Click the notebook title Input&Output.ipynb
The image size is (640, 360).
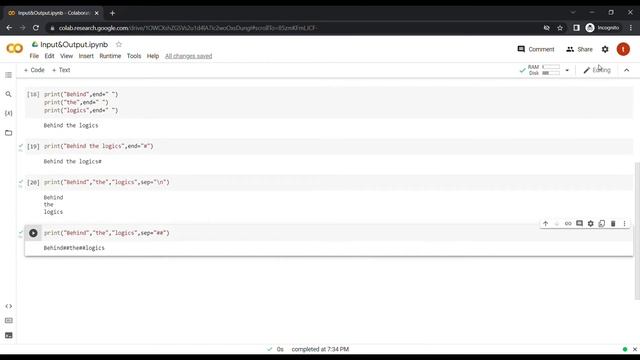74,44
